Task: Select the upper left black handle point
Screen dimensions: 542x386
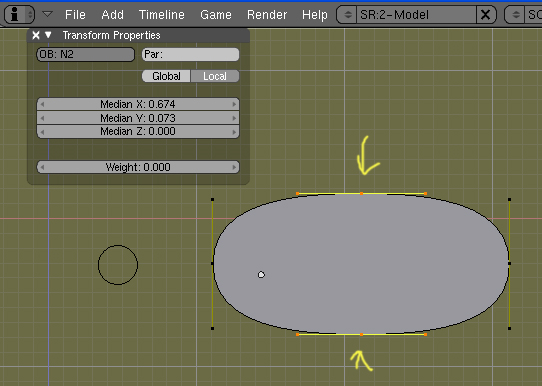Action: tap(212, 199)
